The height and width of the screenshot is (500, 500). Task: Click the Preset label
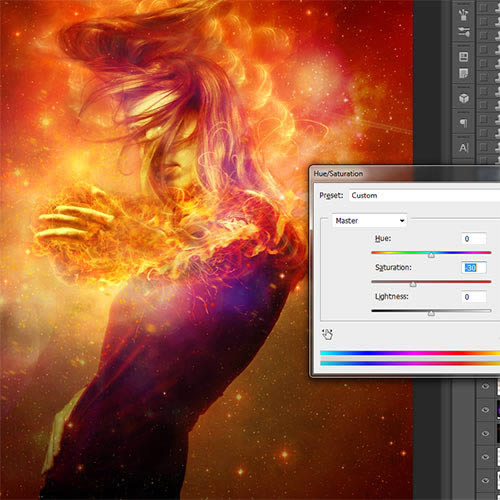(x=331, y=195)
